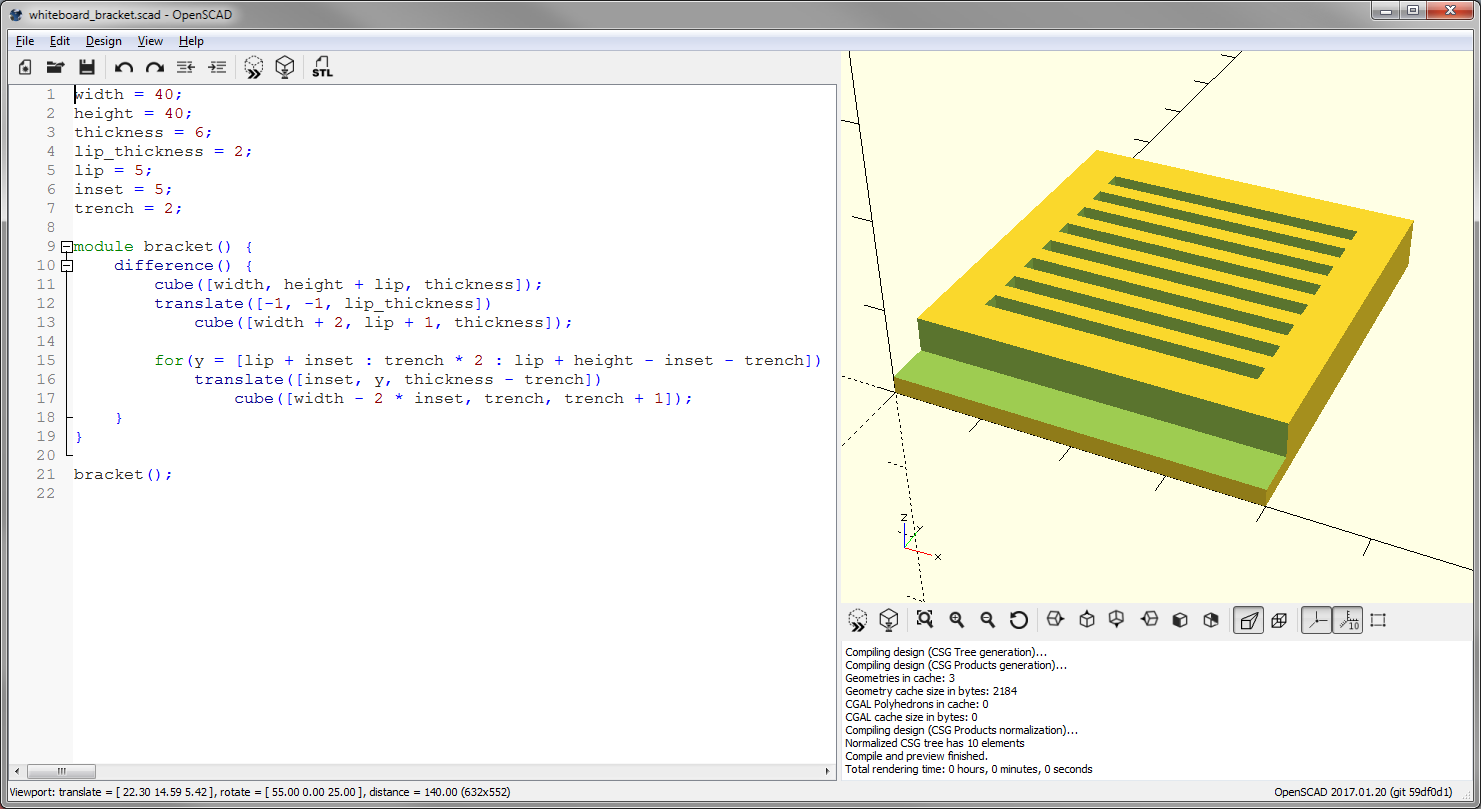The width and height of the screenshot is (1481, 809).
Task: Click the Preview icon in the editor toolbar
Action: tap(254, 67)
